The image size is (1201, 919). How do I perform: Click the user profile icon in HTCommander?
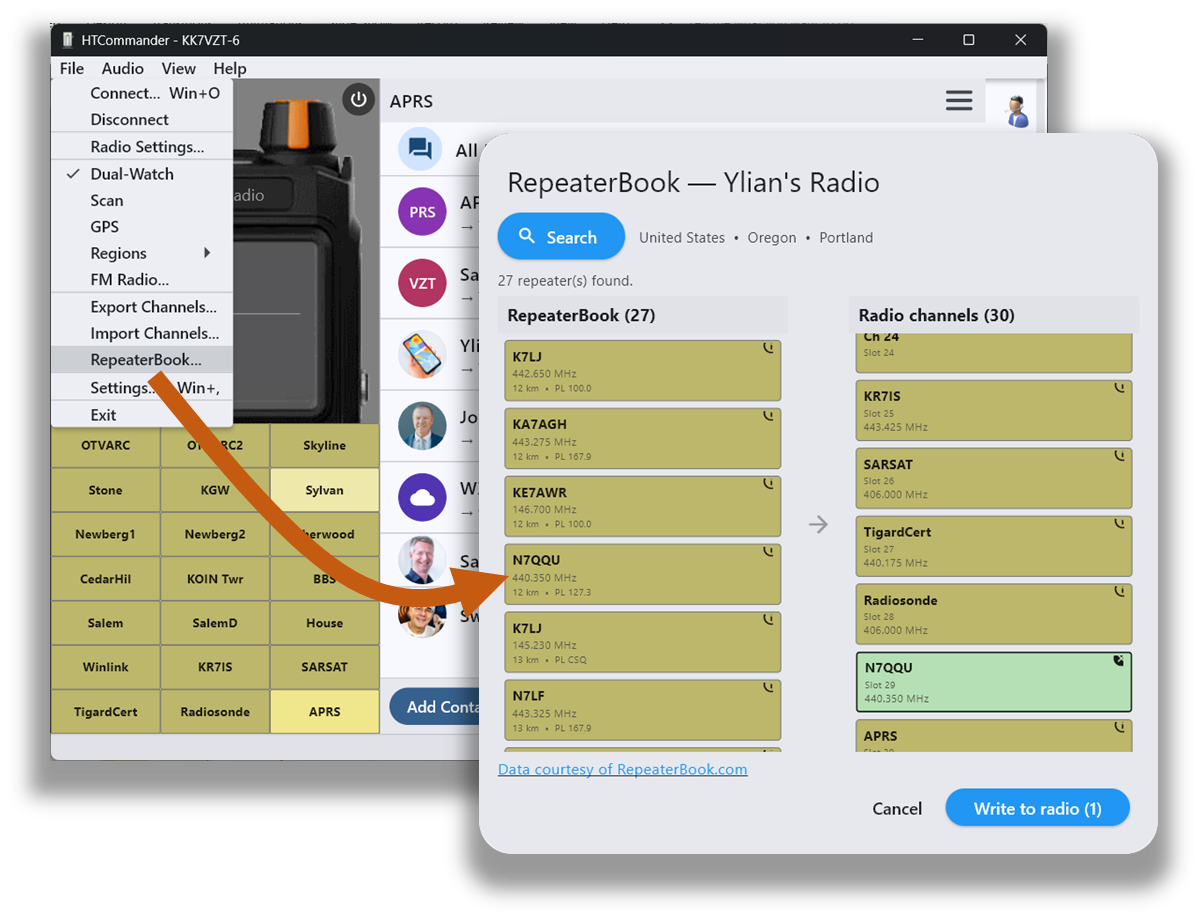tap(1017, 111)
